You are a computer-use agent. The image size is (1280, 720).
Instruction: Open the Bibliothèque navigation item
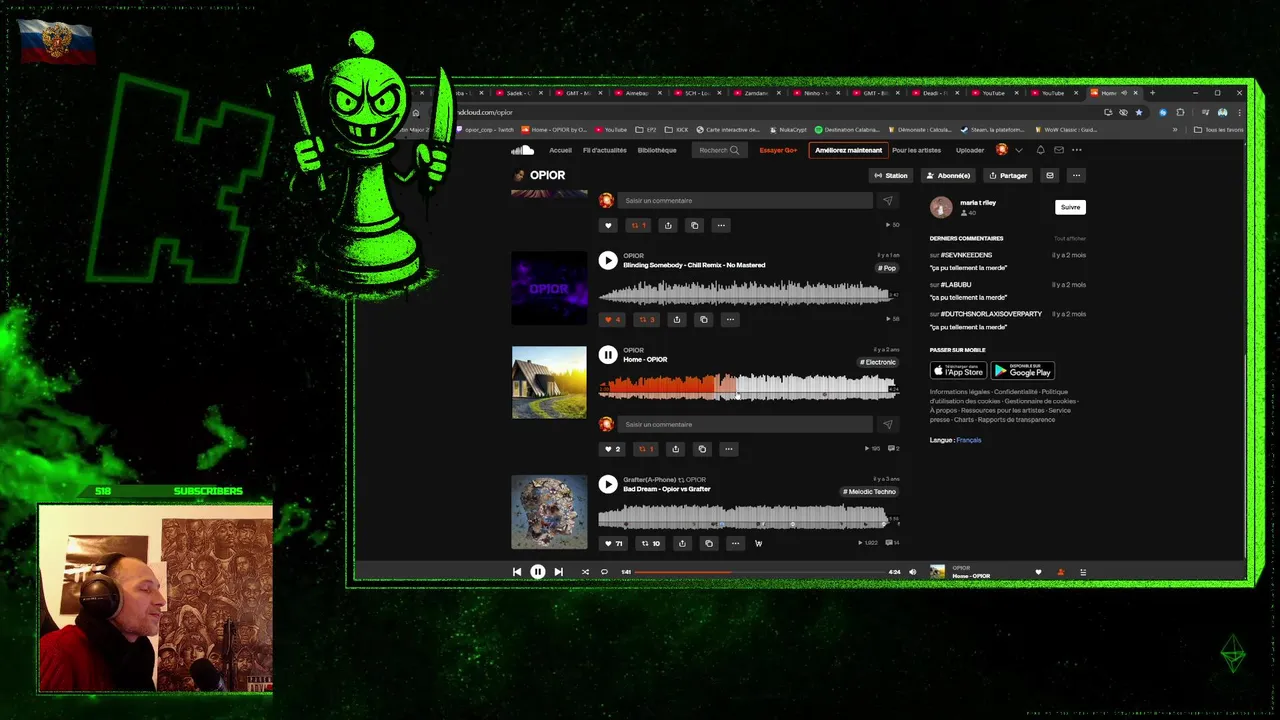pyautogui.click(x=657, y=150)
